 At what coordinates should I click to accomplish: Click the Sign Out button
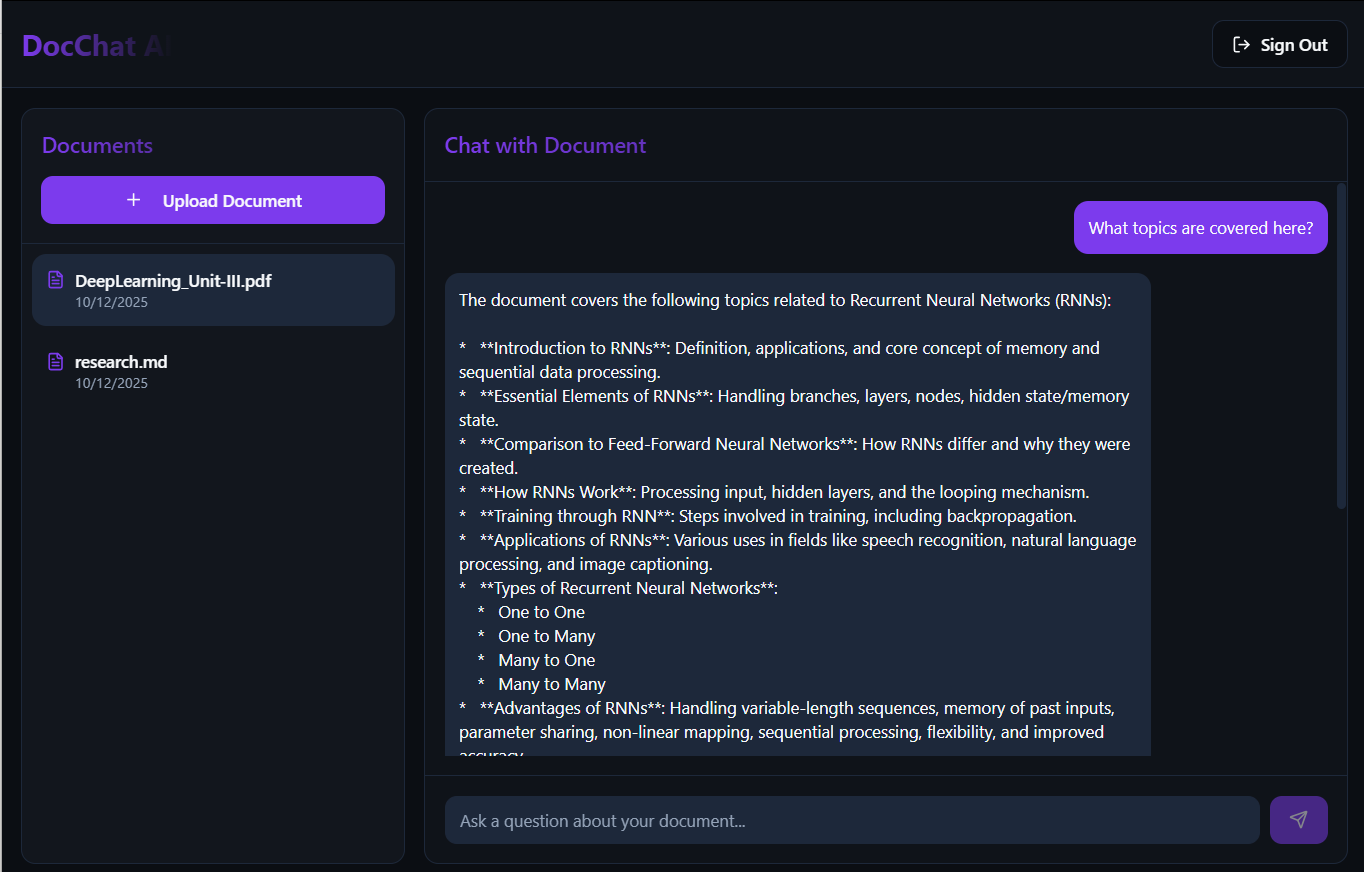click(1279, 45)
